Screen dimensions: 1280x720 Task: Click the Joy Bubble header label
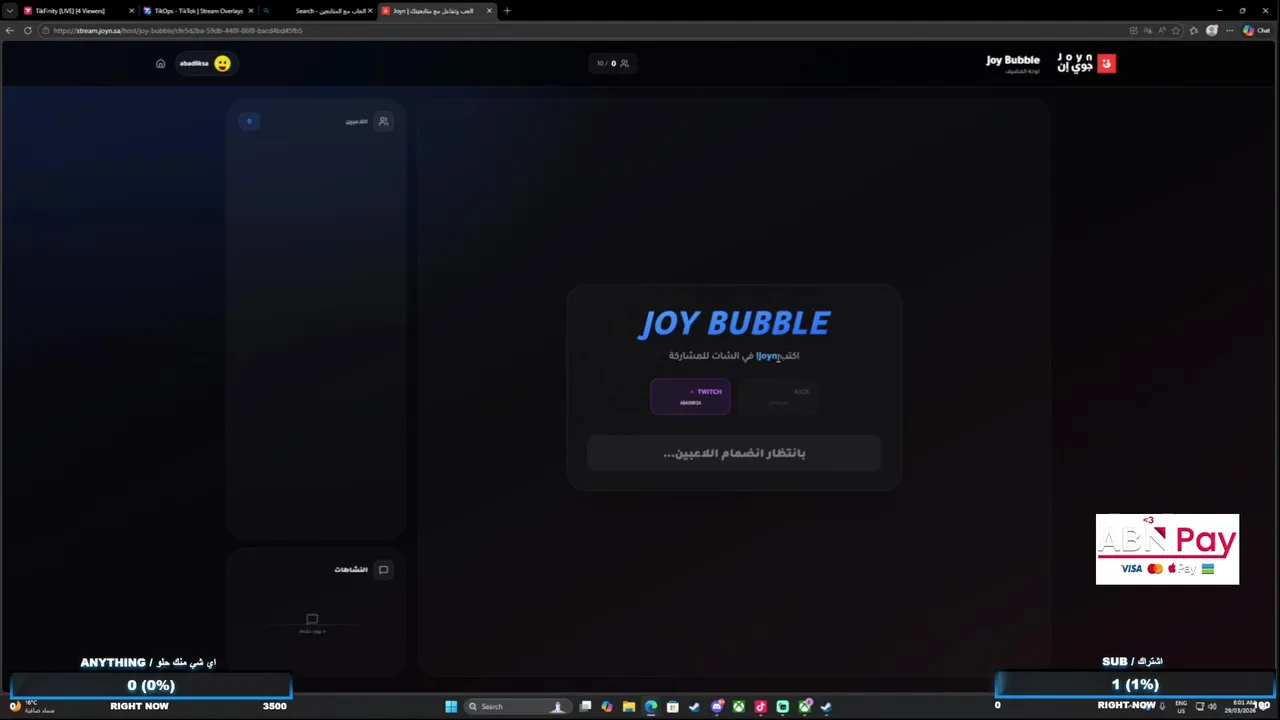coord(1013,60)
